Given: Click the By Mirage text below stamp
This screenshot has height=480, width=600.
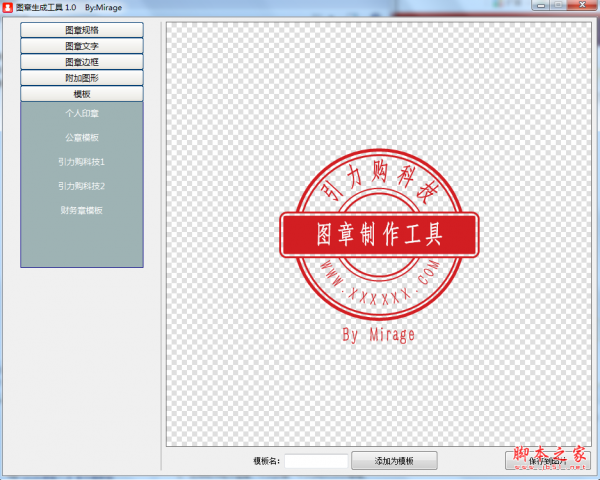Looking at the screenshot, I should coord(378,334).
